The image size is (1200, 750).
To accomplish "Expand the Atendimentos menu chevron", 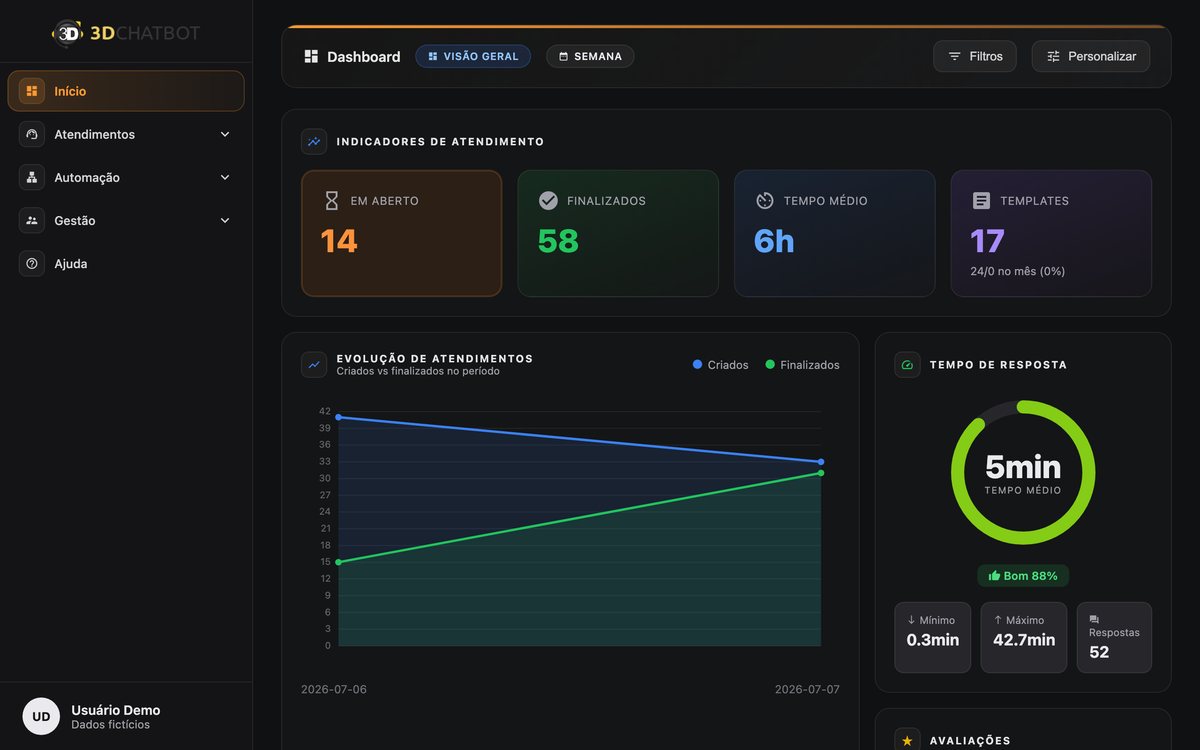I will [x=225, y=134].
